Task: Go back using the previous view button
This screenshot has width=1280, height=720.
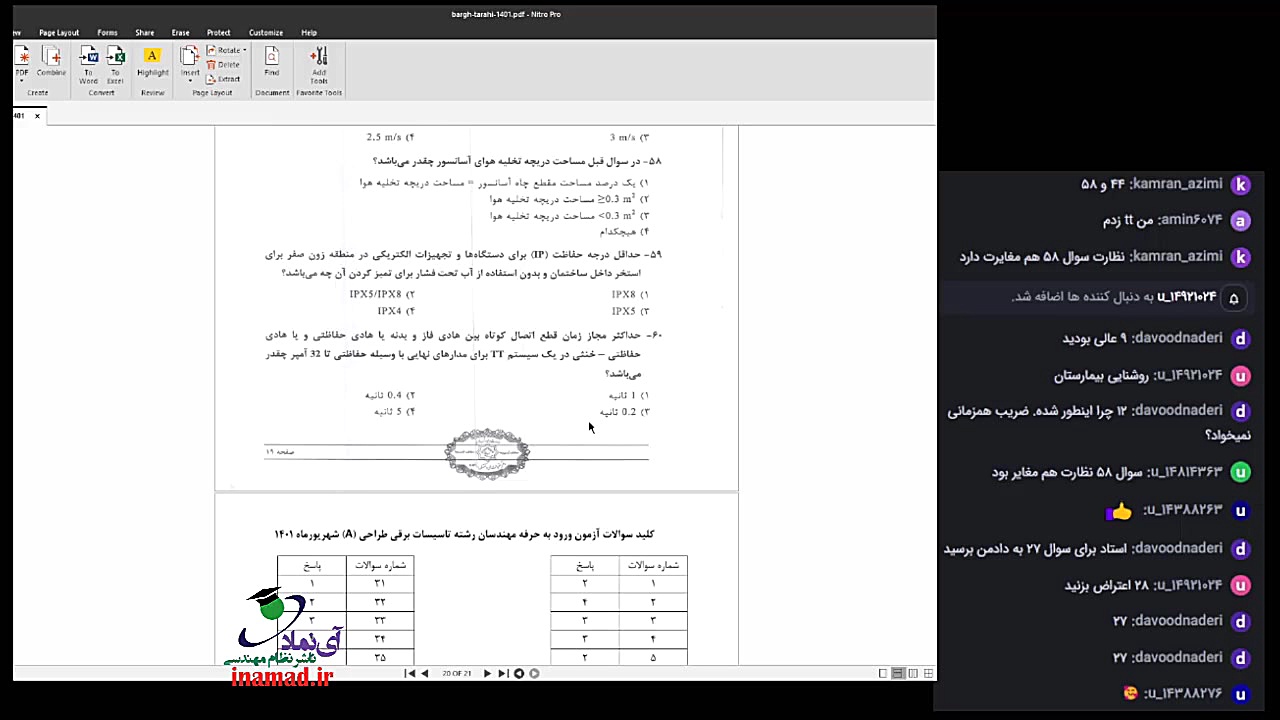Action: (520, 673)
